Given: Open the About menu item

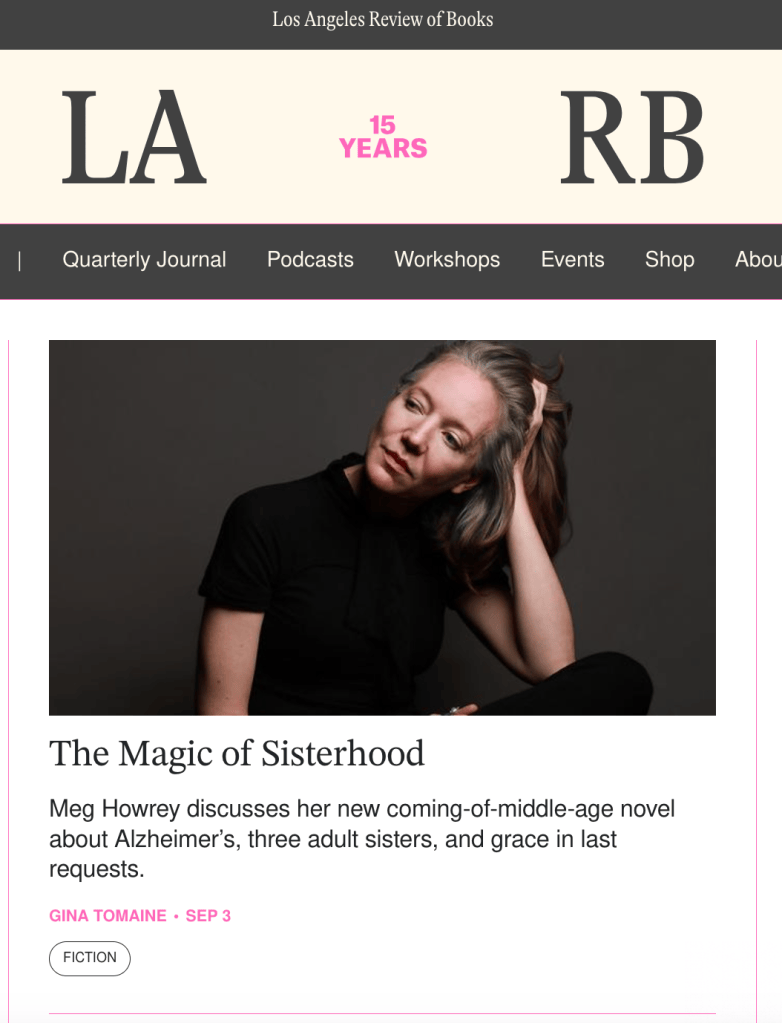Looking at the screenshot, I should [x=758, y=260].
